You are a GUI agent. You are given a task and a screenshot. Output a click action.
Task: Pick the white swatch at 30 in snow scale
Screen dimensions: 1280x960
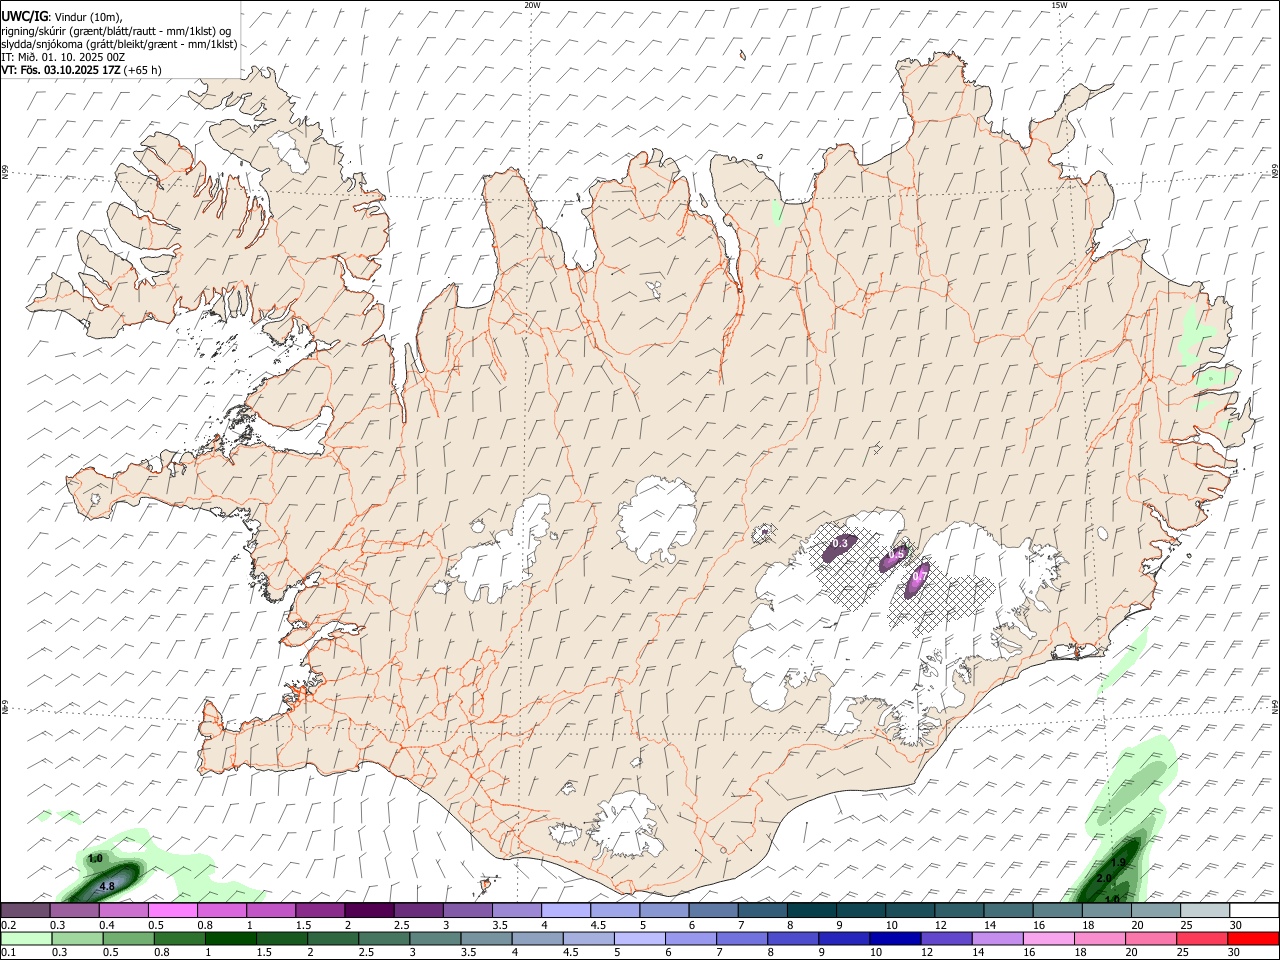1253,911
